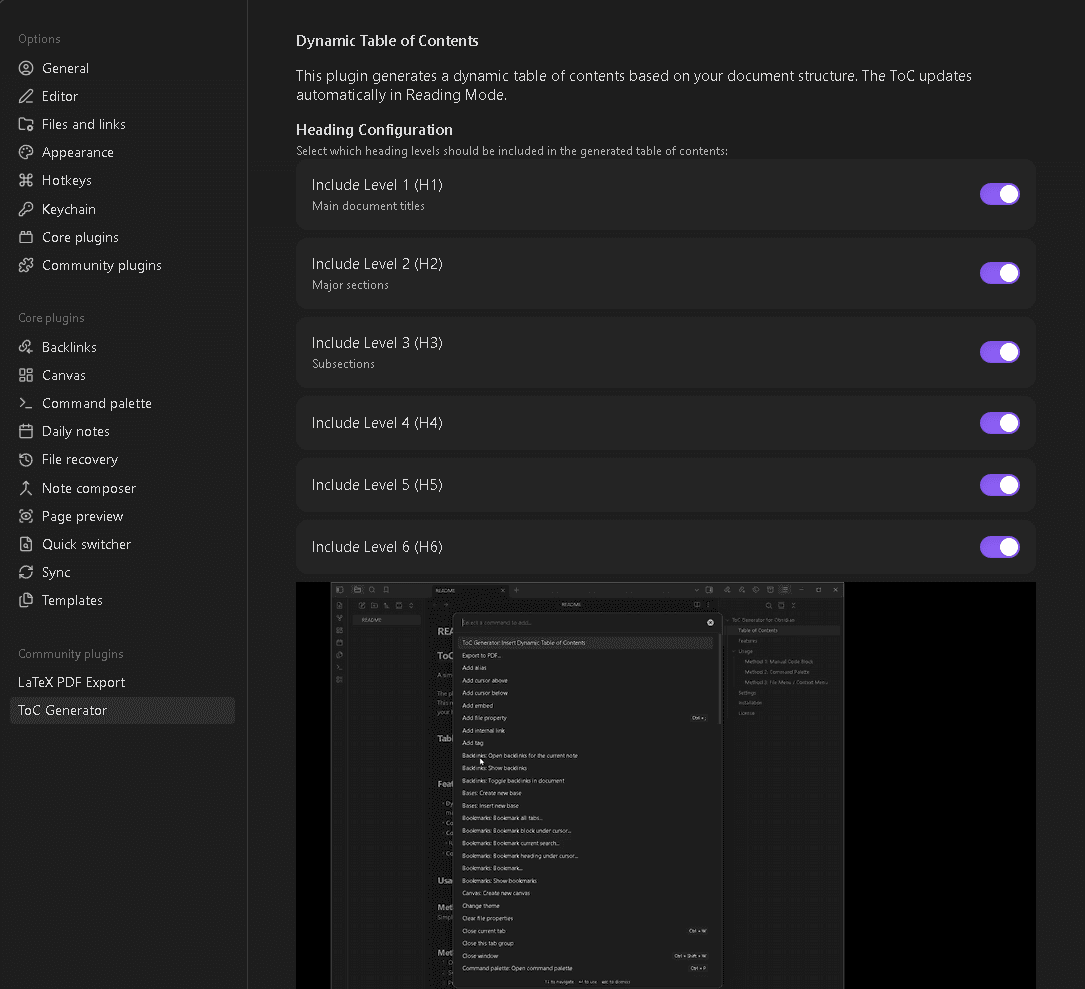Click the 'Main document titles' description
The height and width of the screenshot is (989, 1085).
tap(368, 206)
